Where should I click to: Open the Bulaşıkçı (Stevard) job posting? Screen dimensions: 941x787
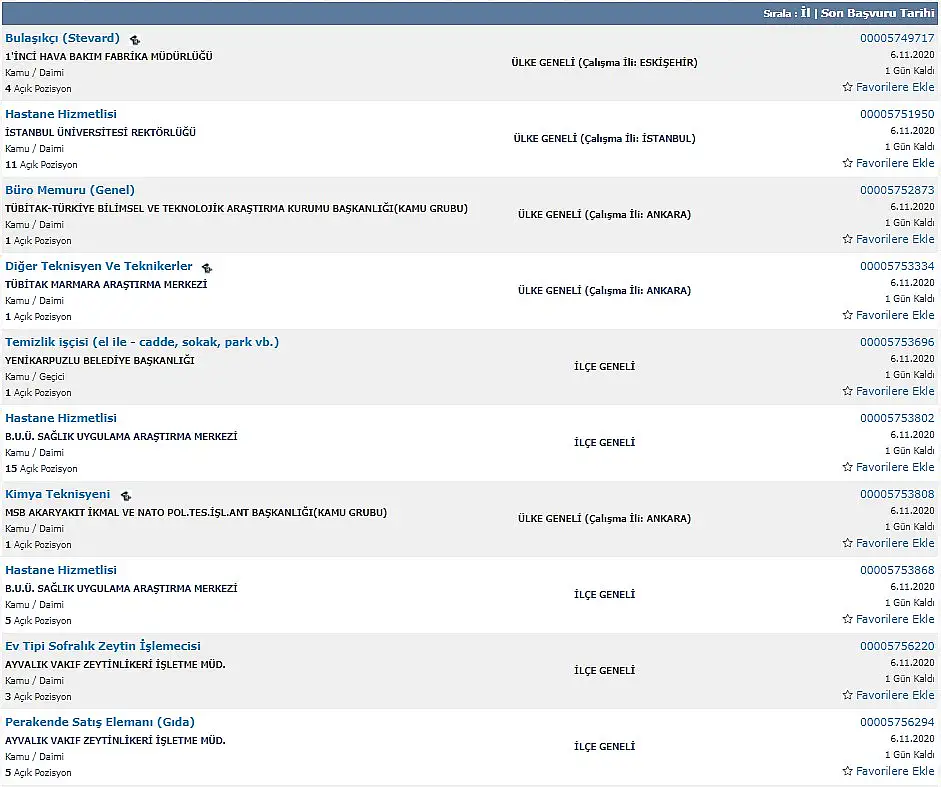(62, 38)
